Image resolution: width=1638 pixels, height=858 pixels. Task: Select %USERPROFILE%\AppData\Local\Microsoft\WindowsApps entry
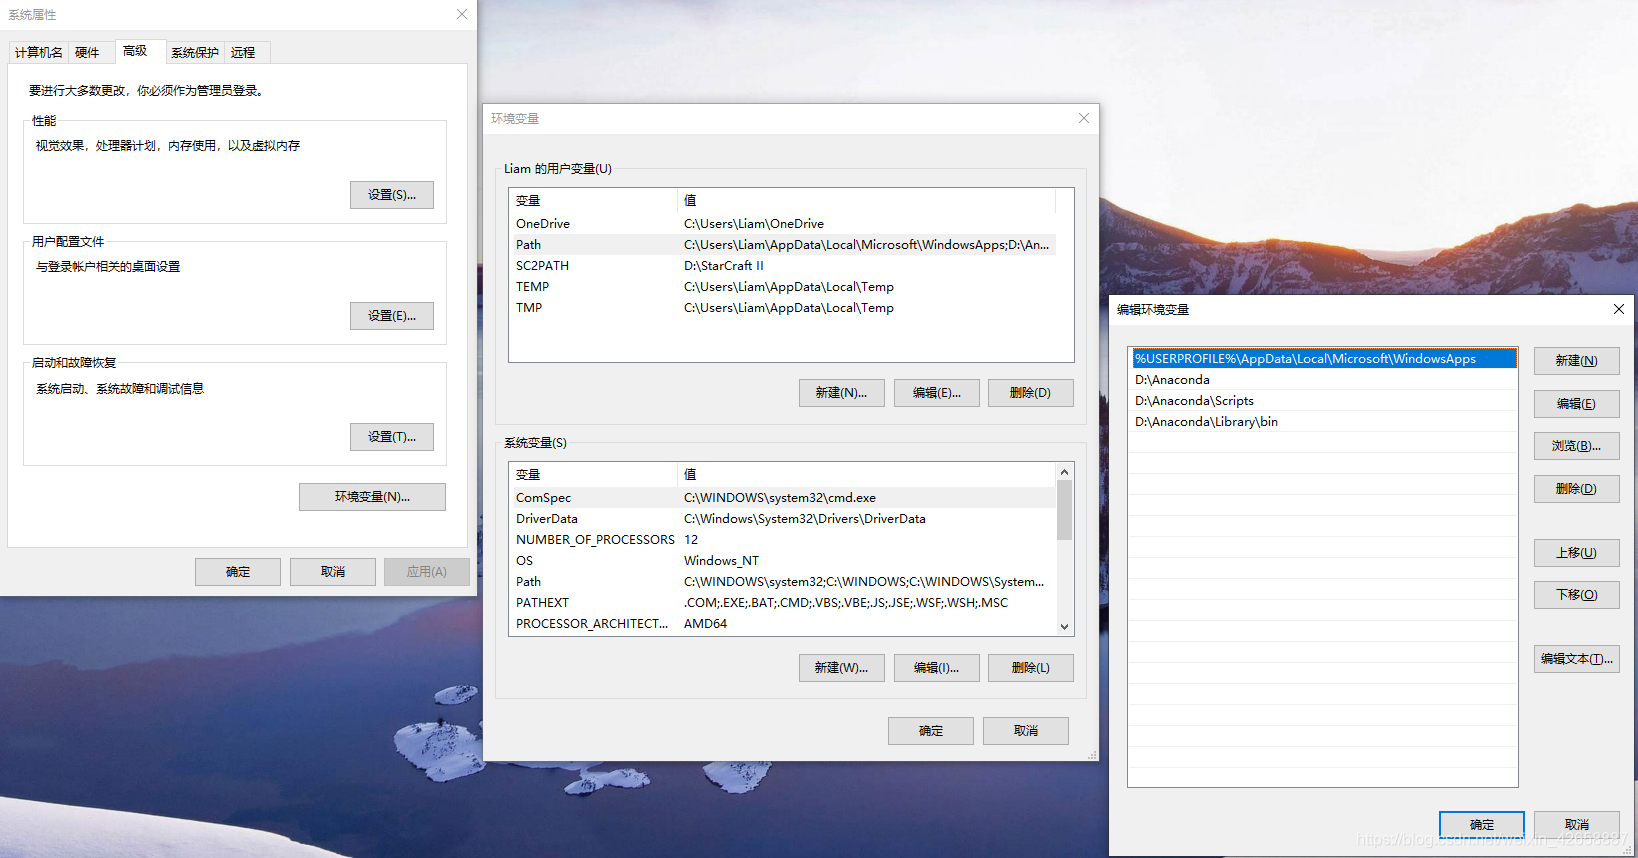tap(1323, 359)
